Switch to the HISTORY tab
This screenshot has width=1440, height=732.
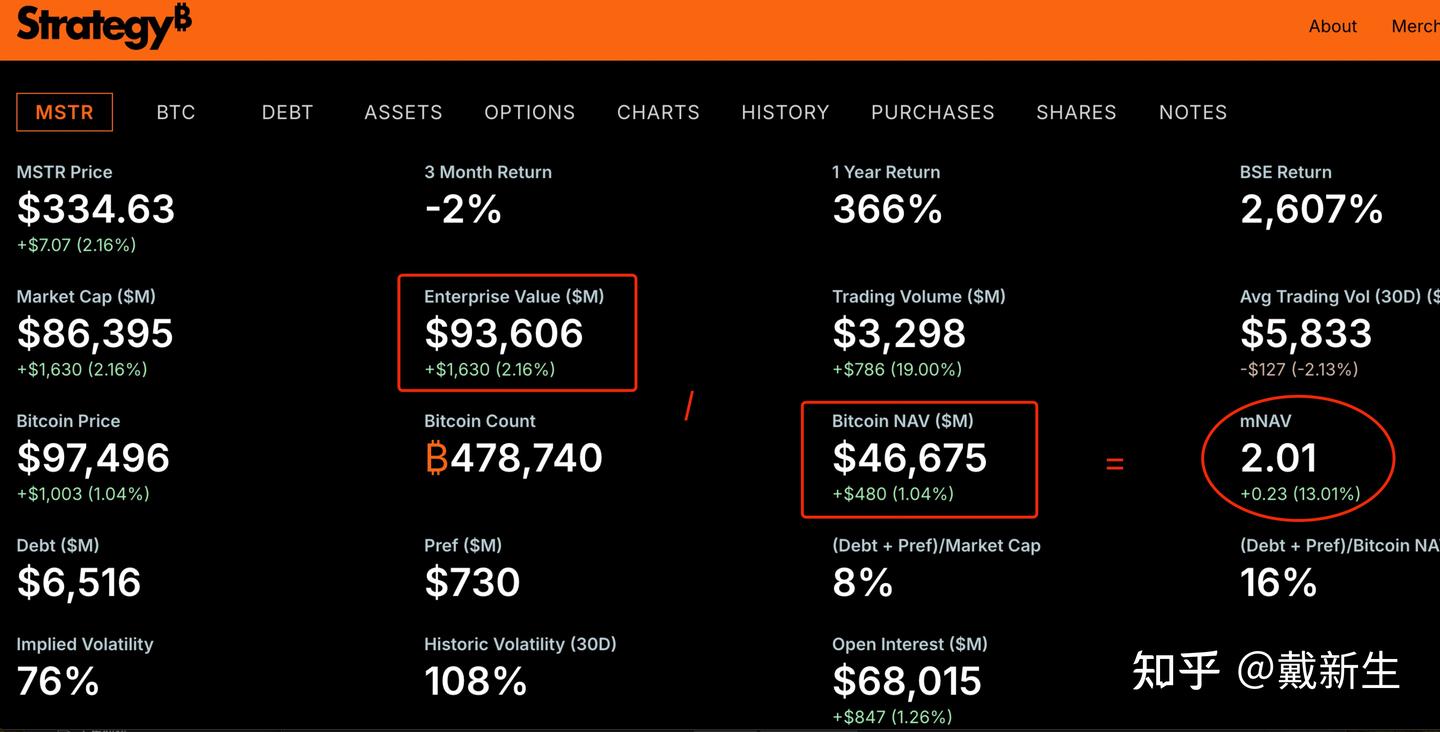785,112
